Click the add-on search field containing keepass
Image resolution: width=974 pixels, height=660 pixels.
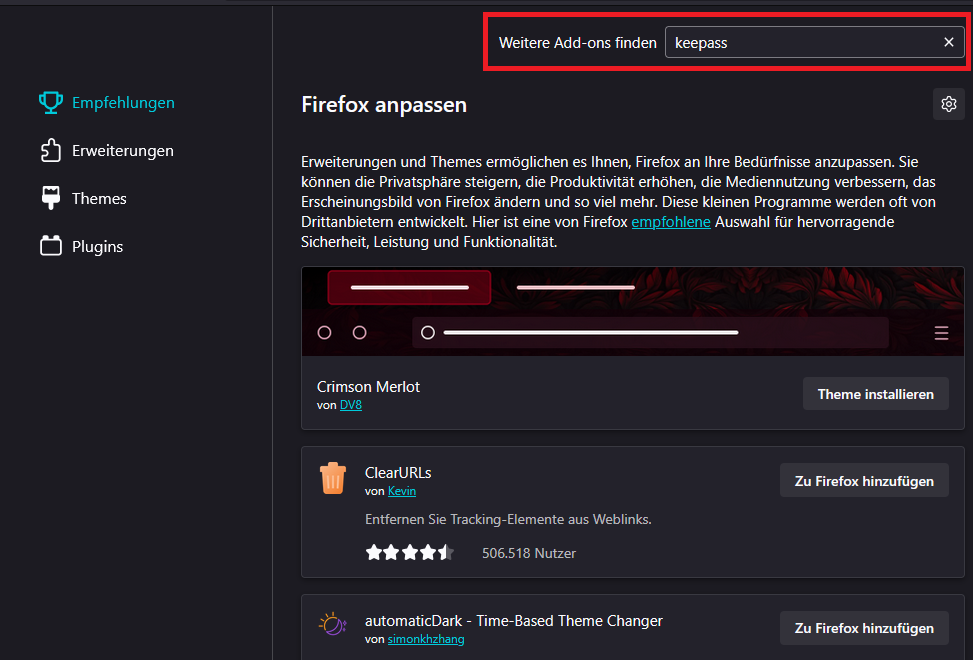coord(800,42)
